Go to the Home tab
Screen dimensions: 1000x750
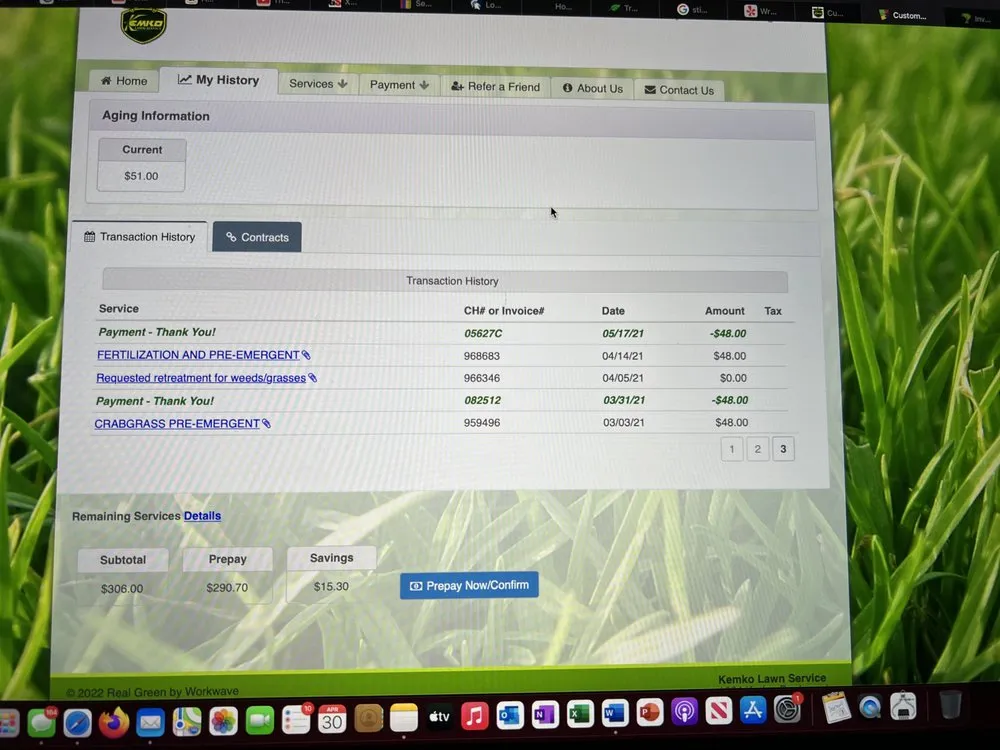point(124,81)
